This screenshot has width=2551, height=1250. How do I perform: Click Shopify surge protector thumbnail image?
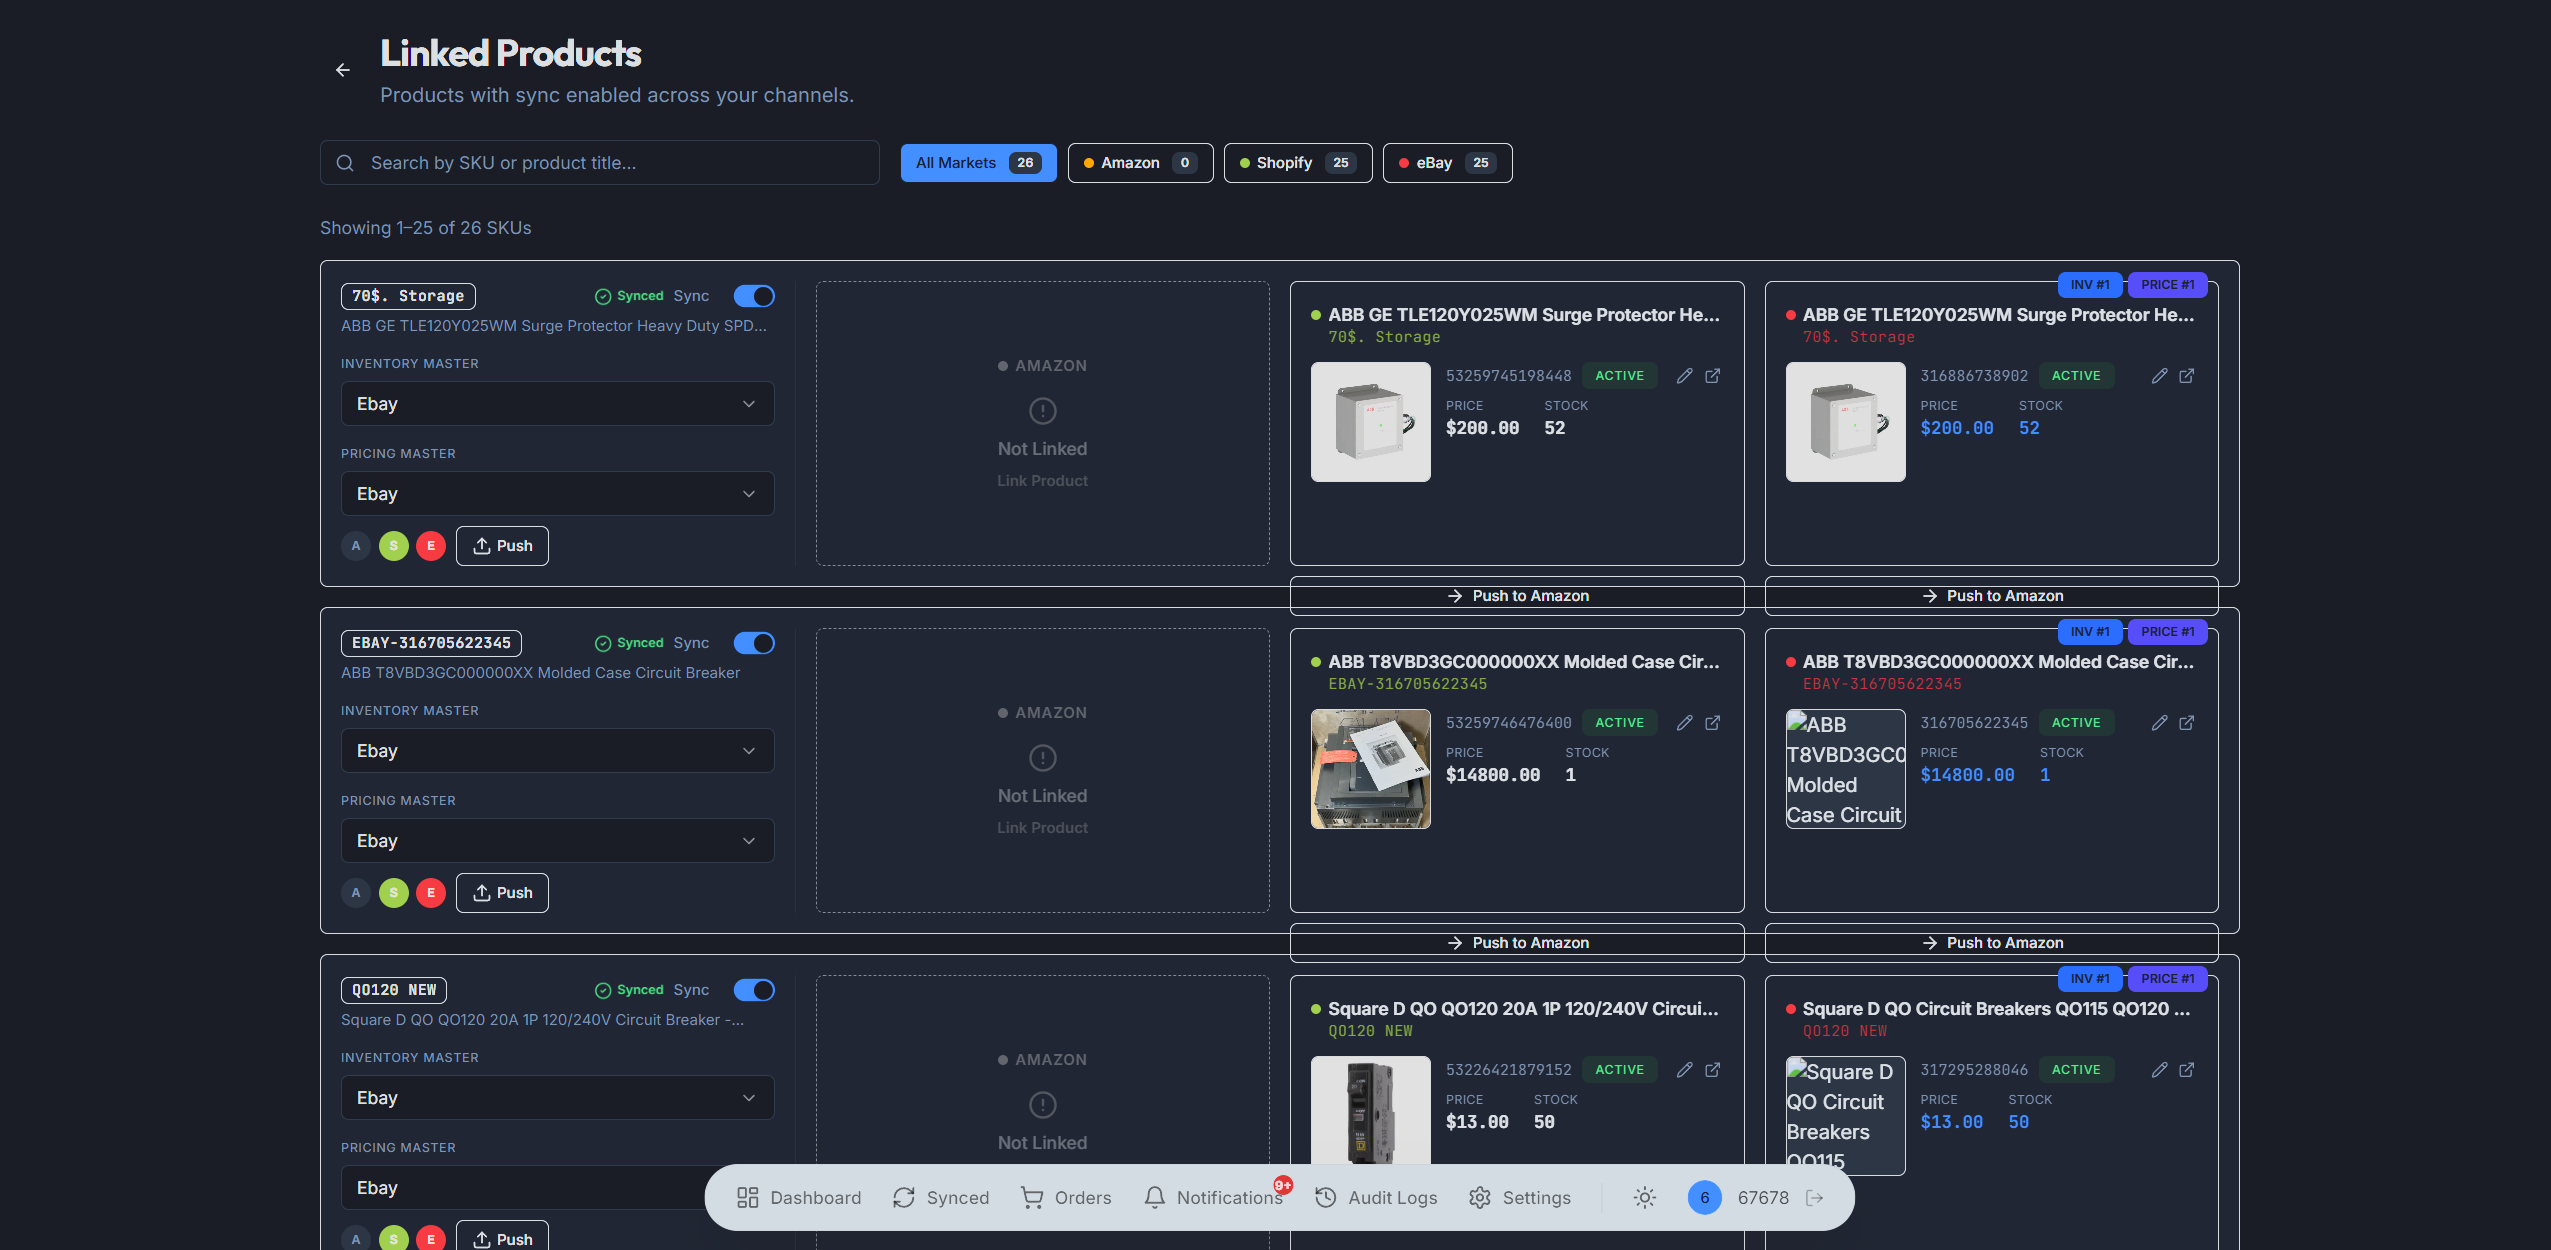1371,422
